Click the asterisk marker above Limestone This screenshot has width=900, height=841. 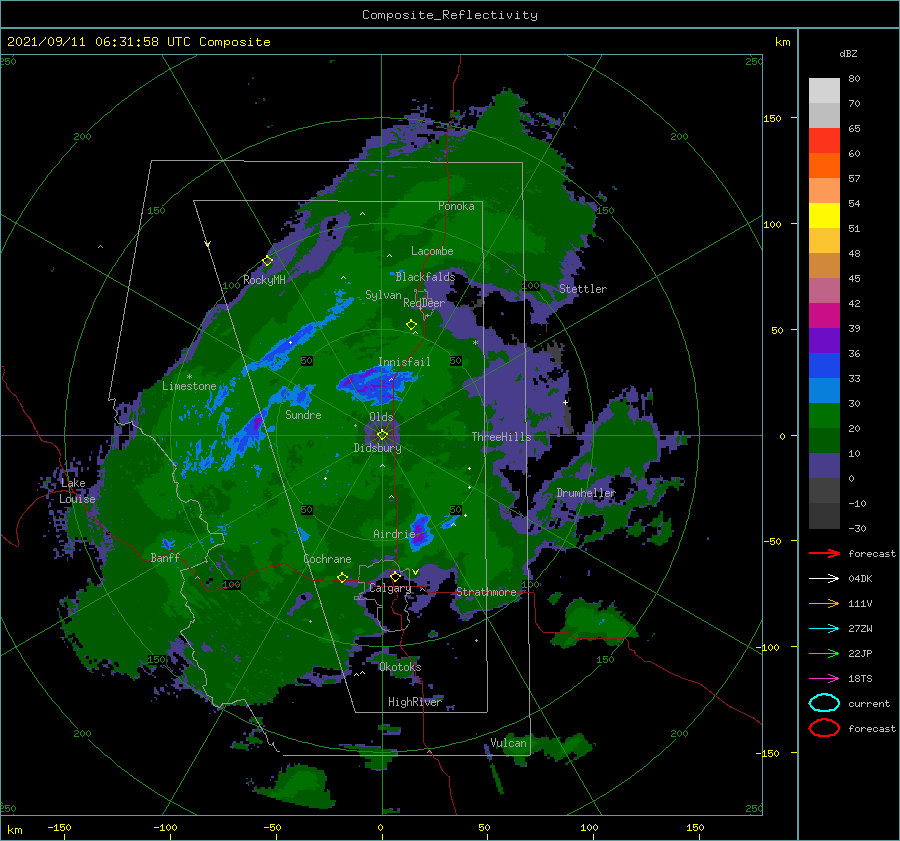(189, 377)
